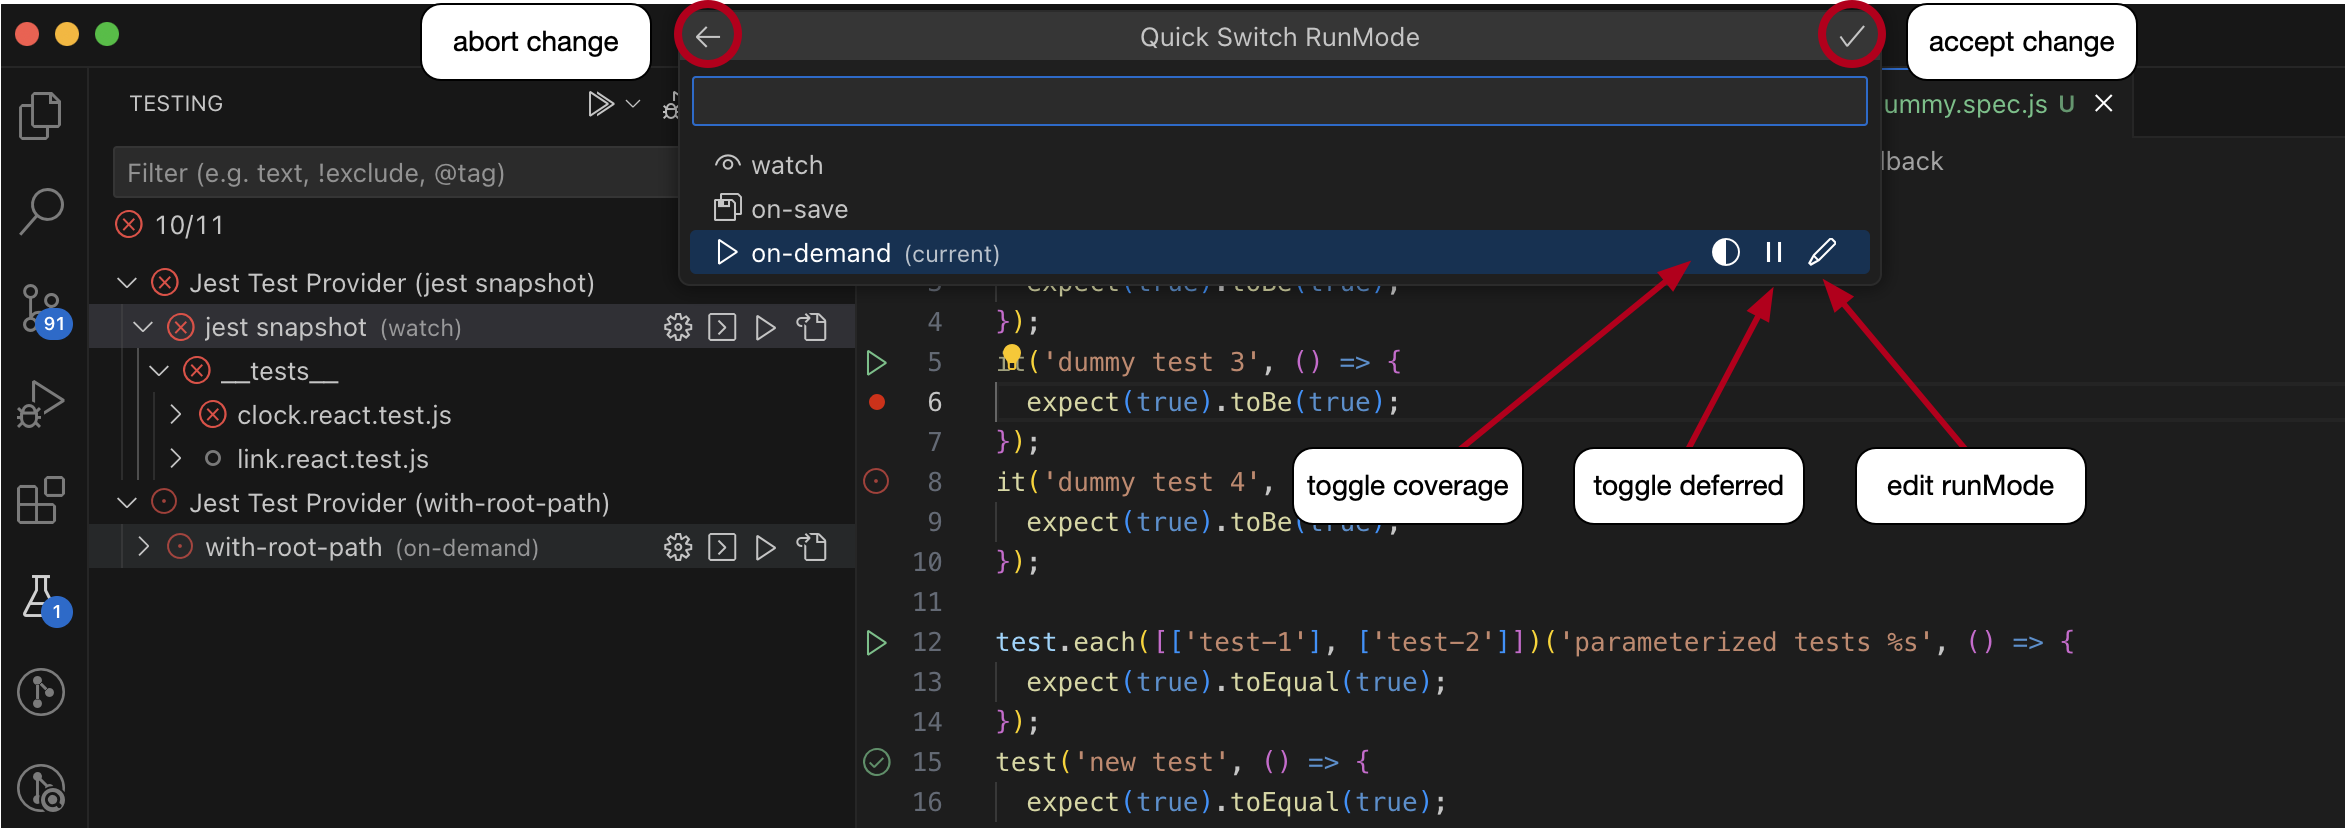Expand clock.react.test.js
This screenshot has height=828, width=2346.
coord(176,415)
